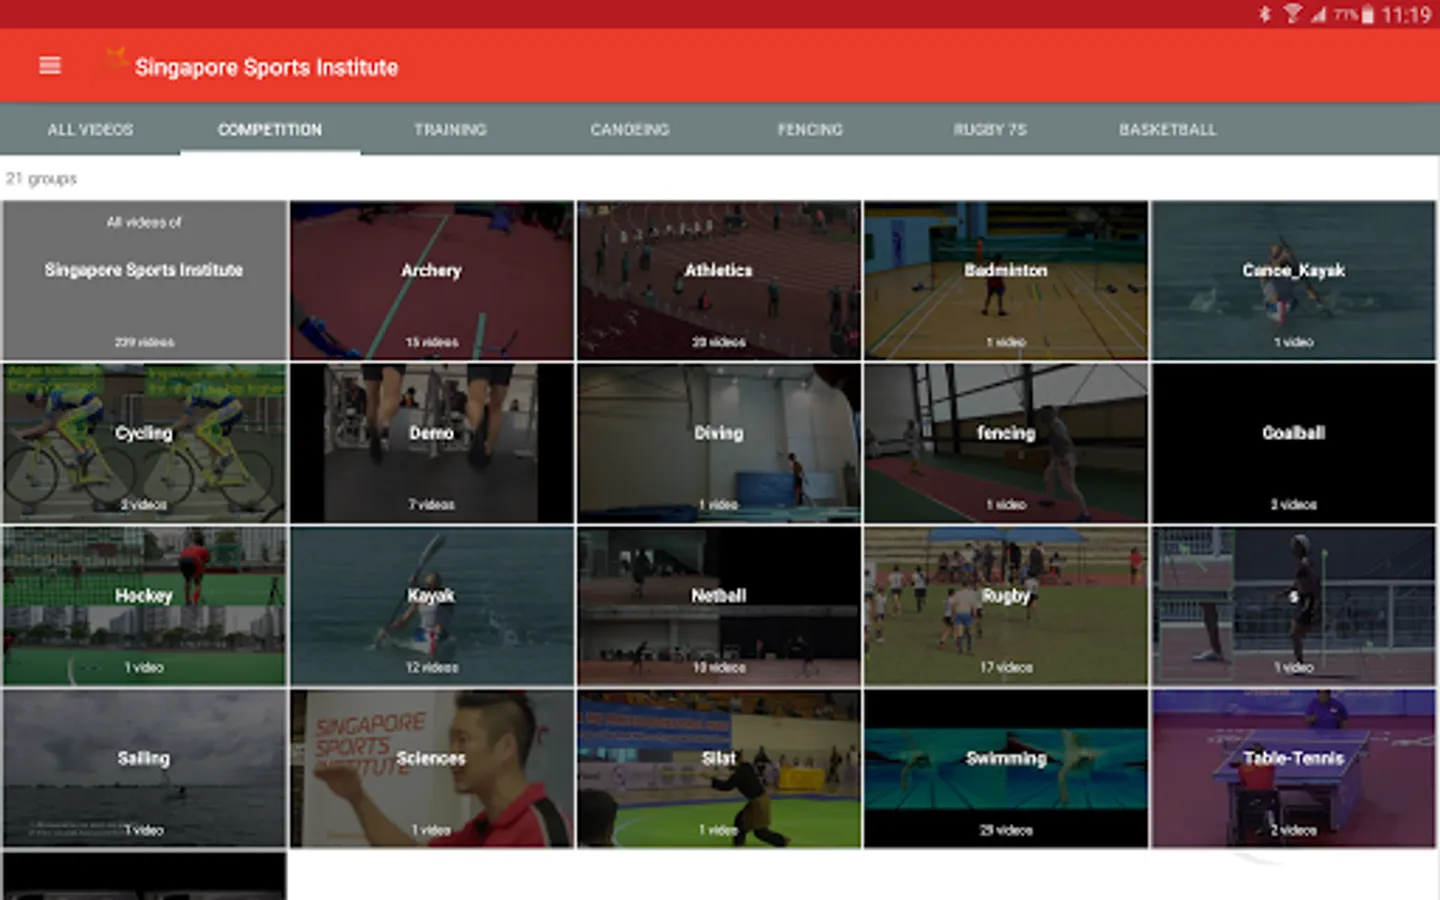The height and width of the screenshot is (900, 1440).
Task: Select the Competition tab
Action: 270,130
